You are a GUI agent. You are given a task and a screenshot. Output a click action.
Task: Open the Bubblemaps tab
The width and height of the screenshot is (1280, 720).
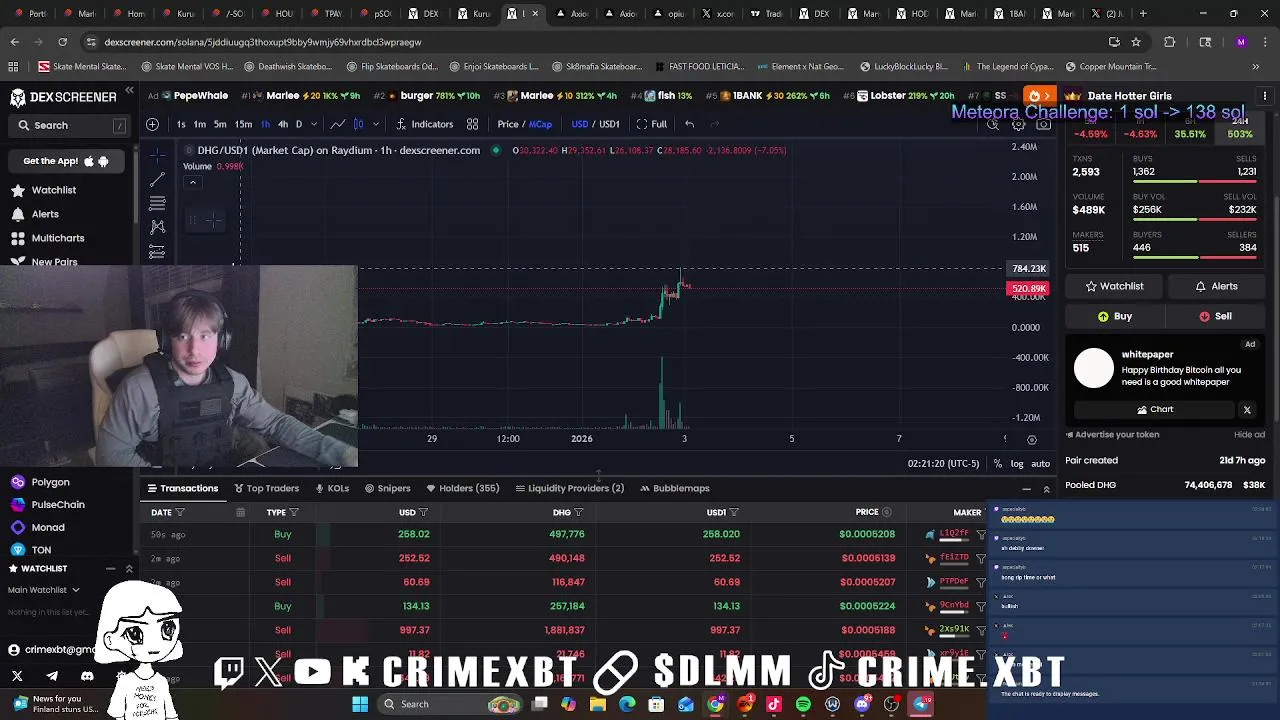point(674,488)
